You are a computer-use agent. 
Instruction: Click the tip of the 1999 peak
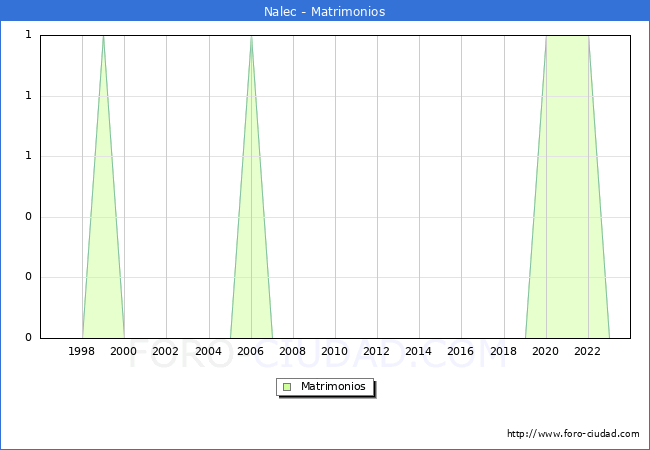(103, 37)
